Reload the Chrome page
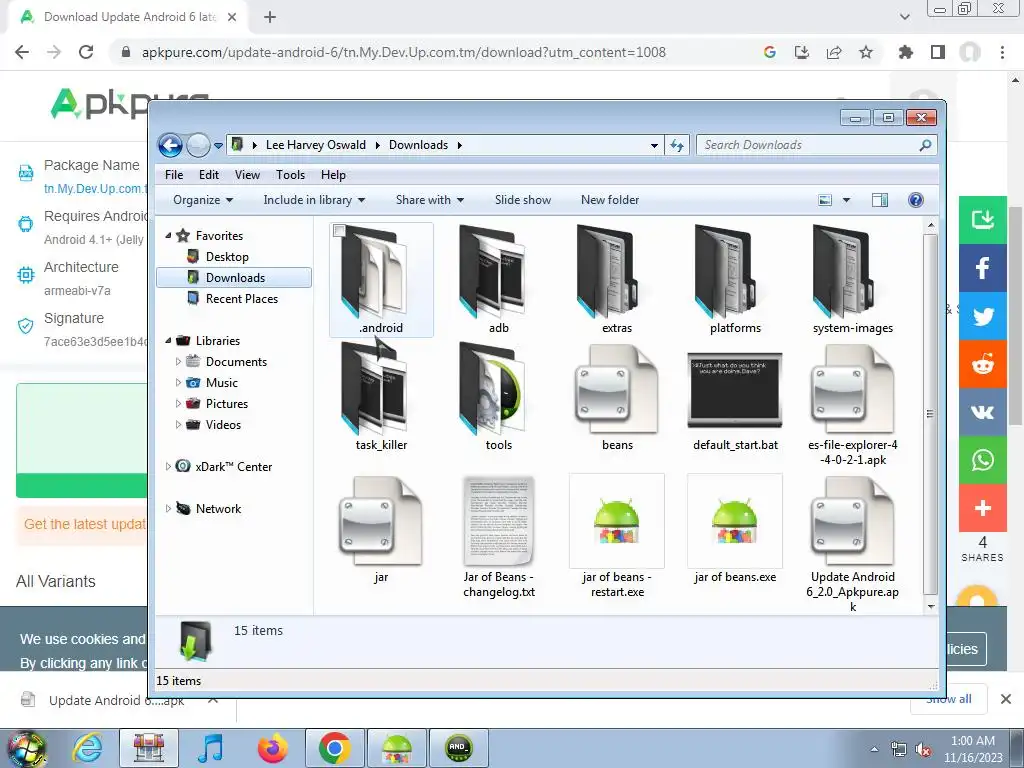The image size is (1024, 768). pyautogui.click(x=86, y=52)
